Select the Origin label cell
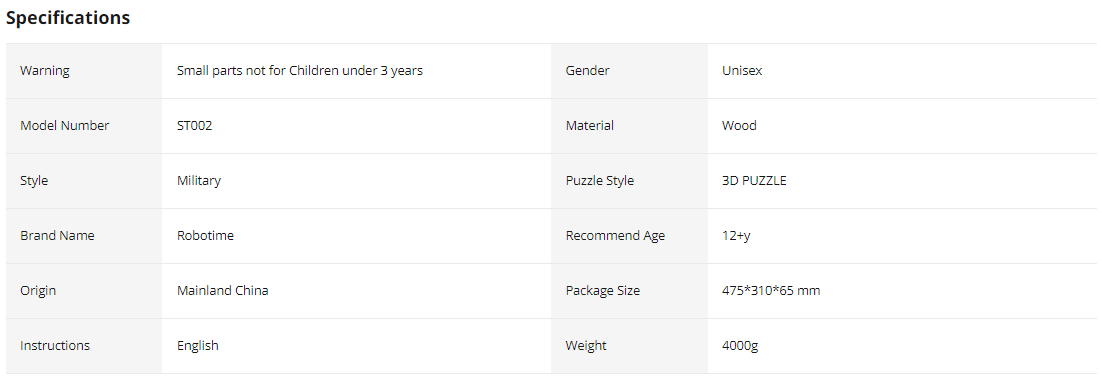The height and width of the screenshot is (377, 1103). [84, 290]
